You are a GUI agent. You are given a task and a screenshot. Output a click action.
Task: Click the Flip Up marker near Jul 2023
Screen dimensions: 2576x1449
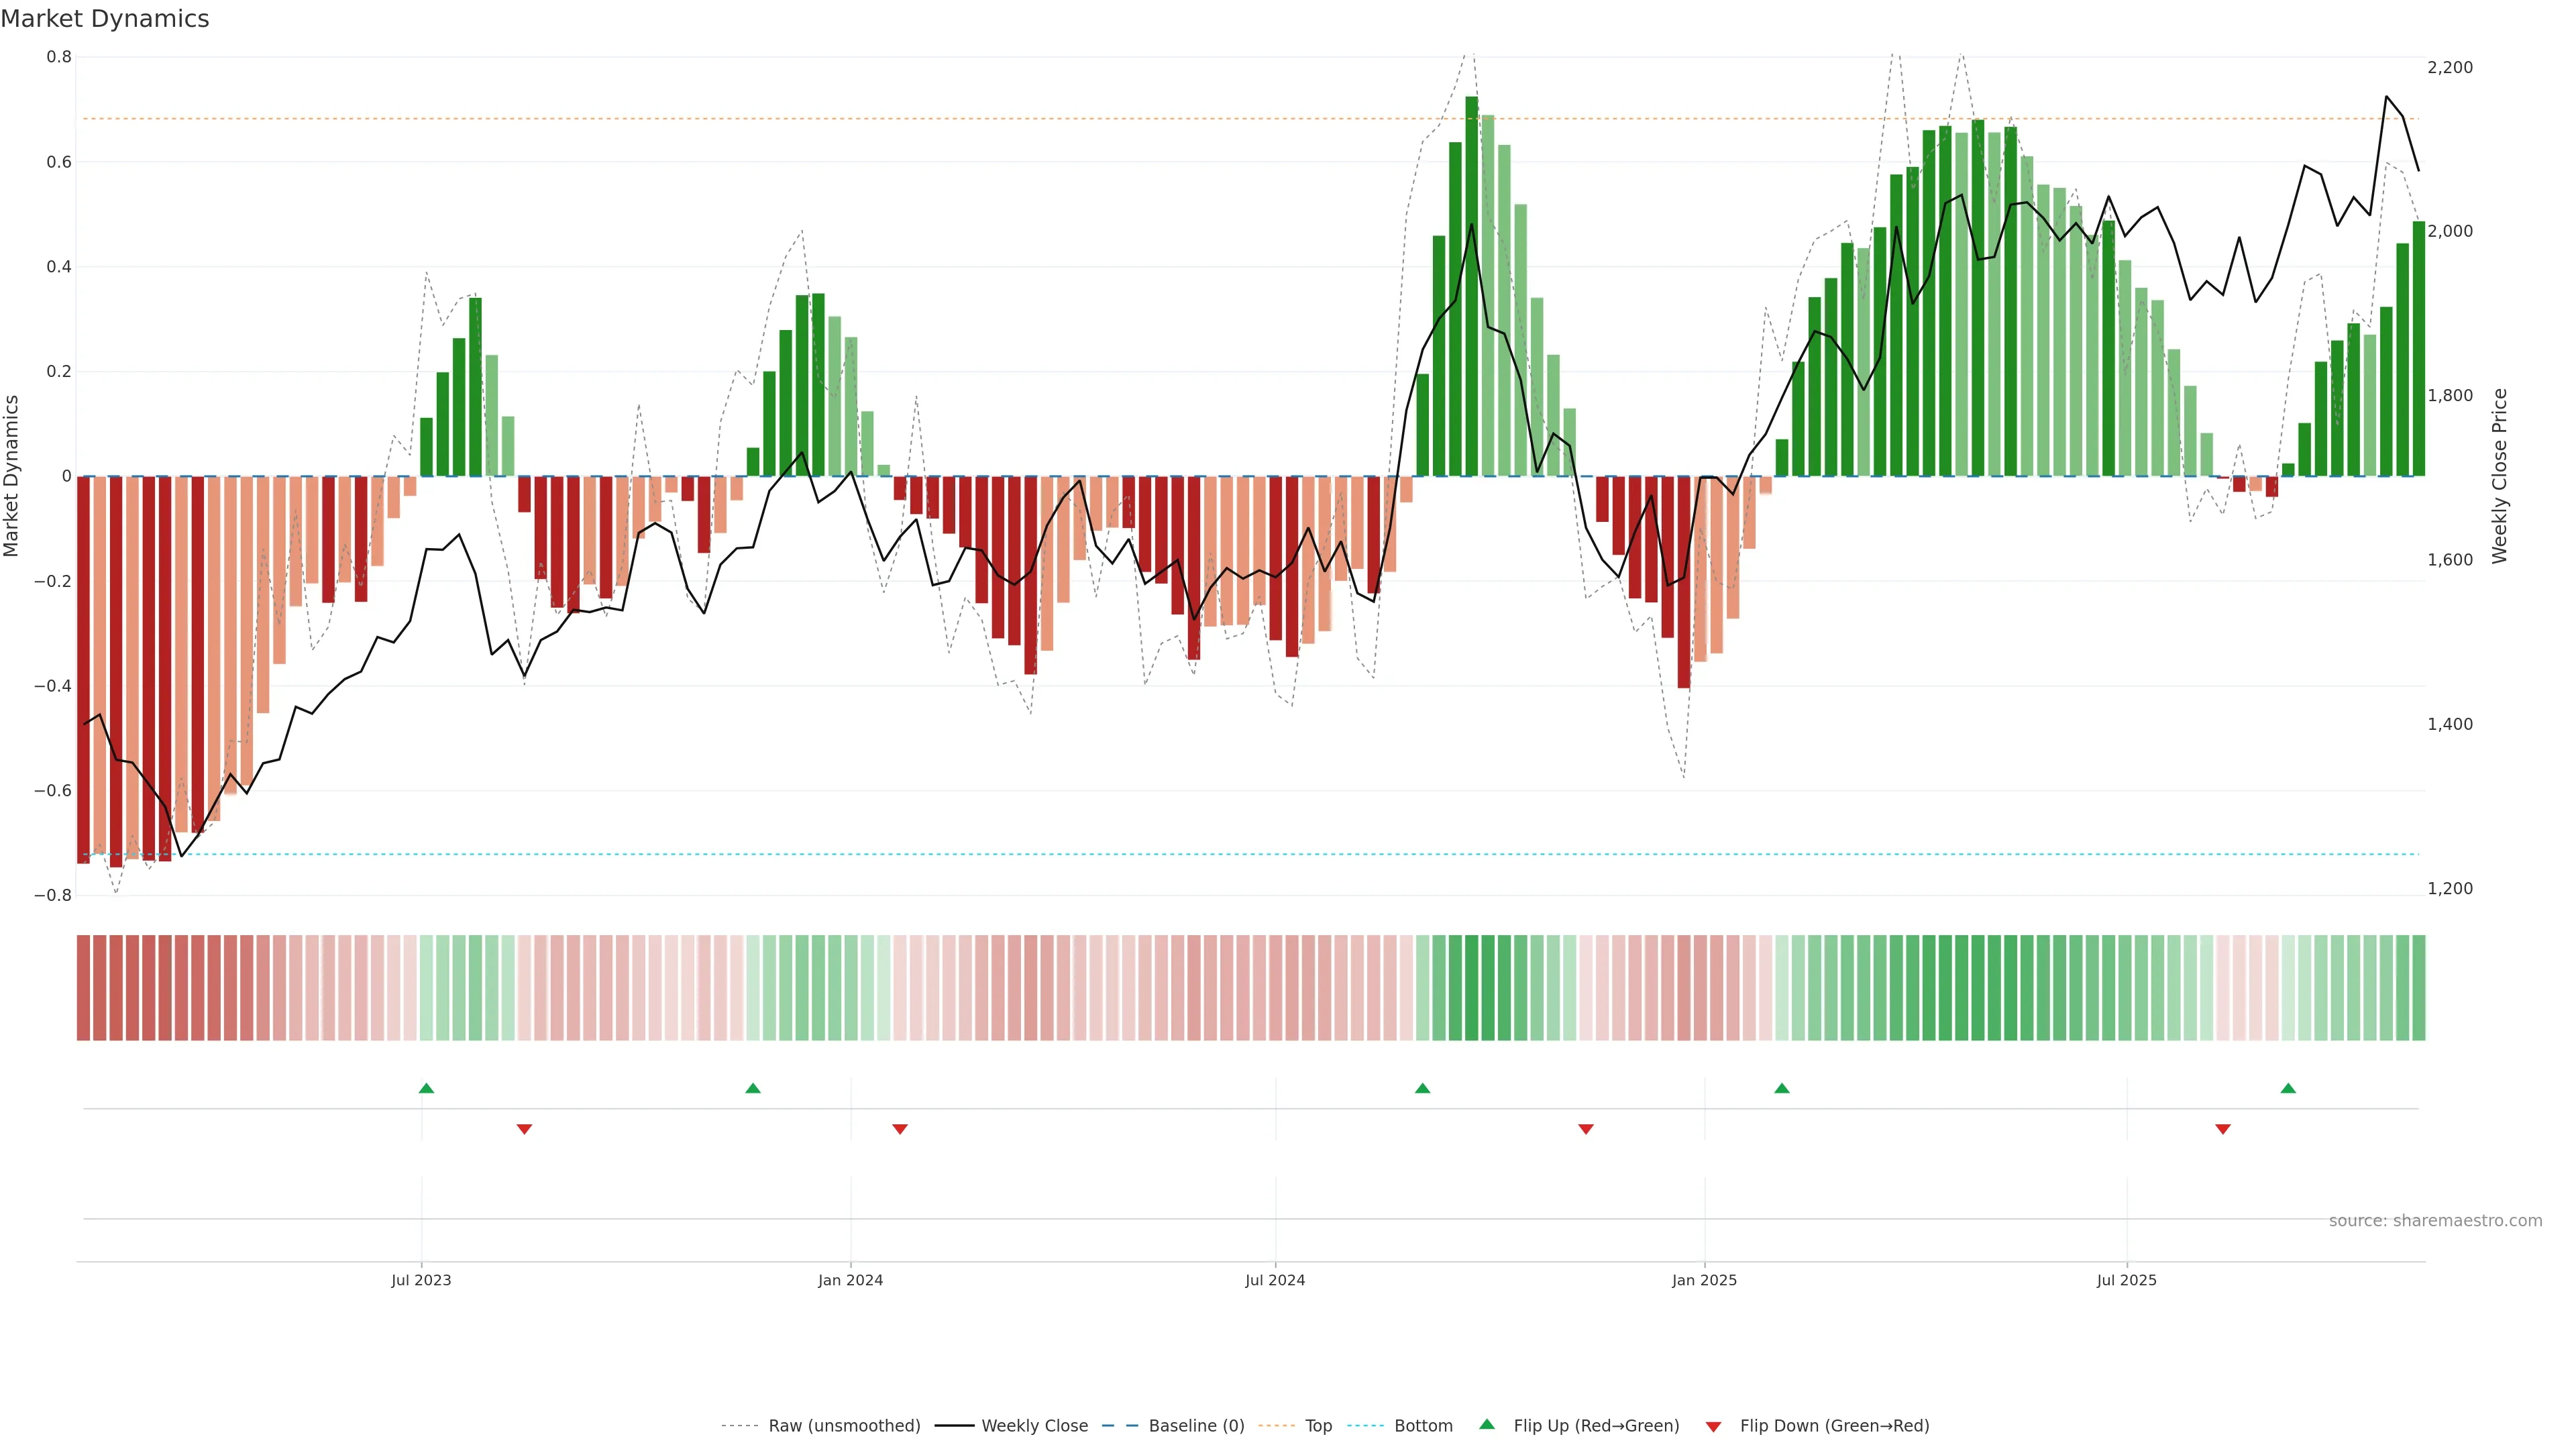tap(426, 1088)
